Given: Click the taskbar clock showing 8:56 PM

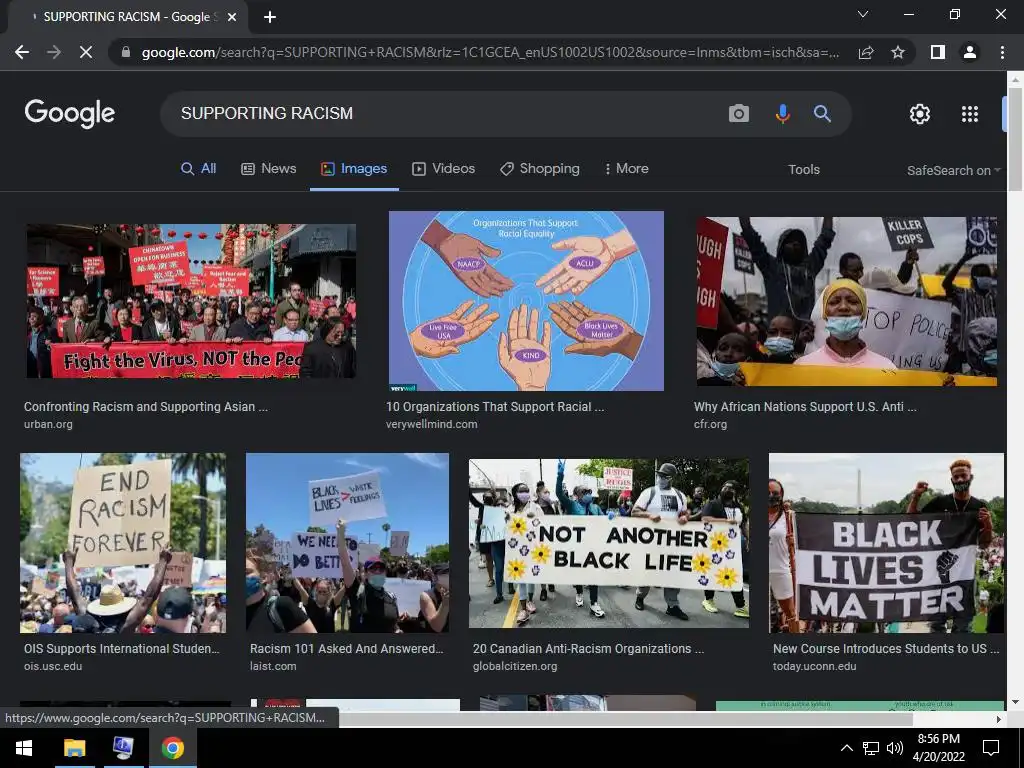Looking at the screenshot, I should point(939,748).
